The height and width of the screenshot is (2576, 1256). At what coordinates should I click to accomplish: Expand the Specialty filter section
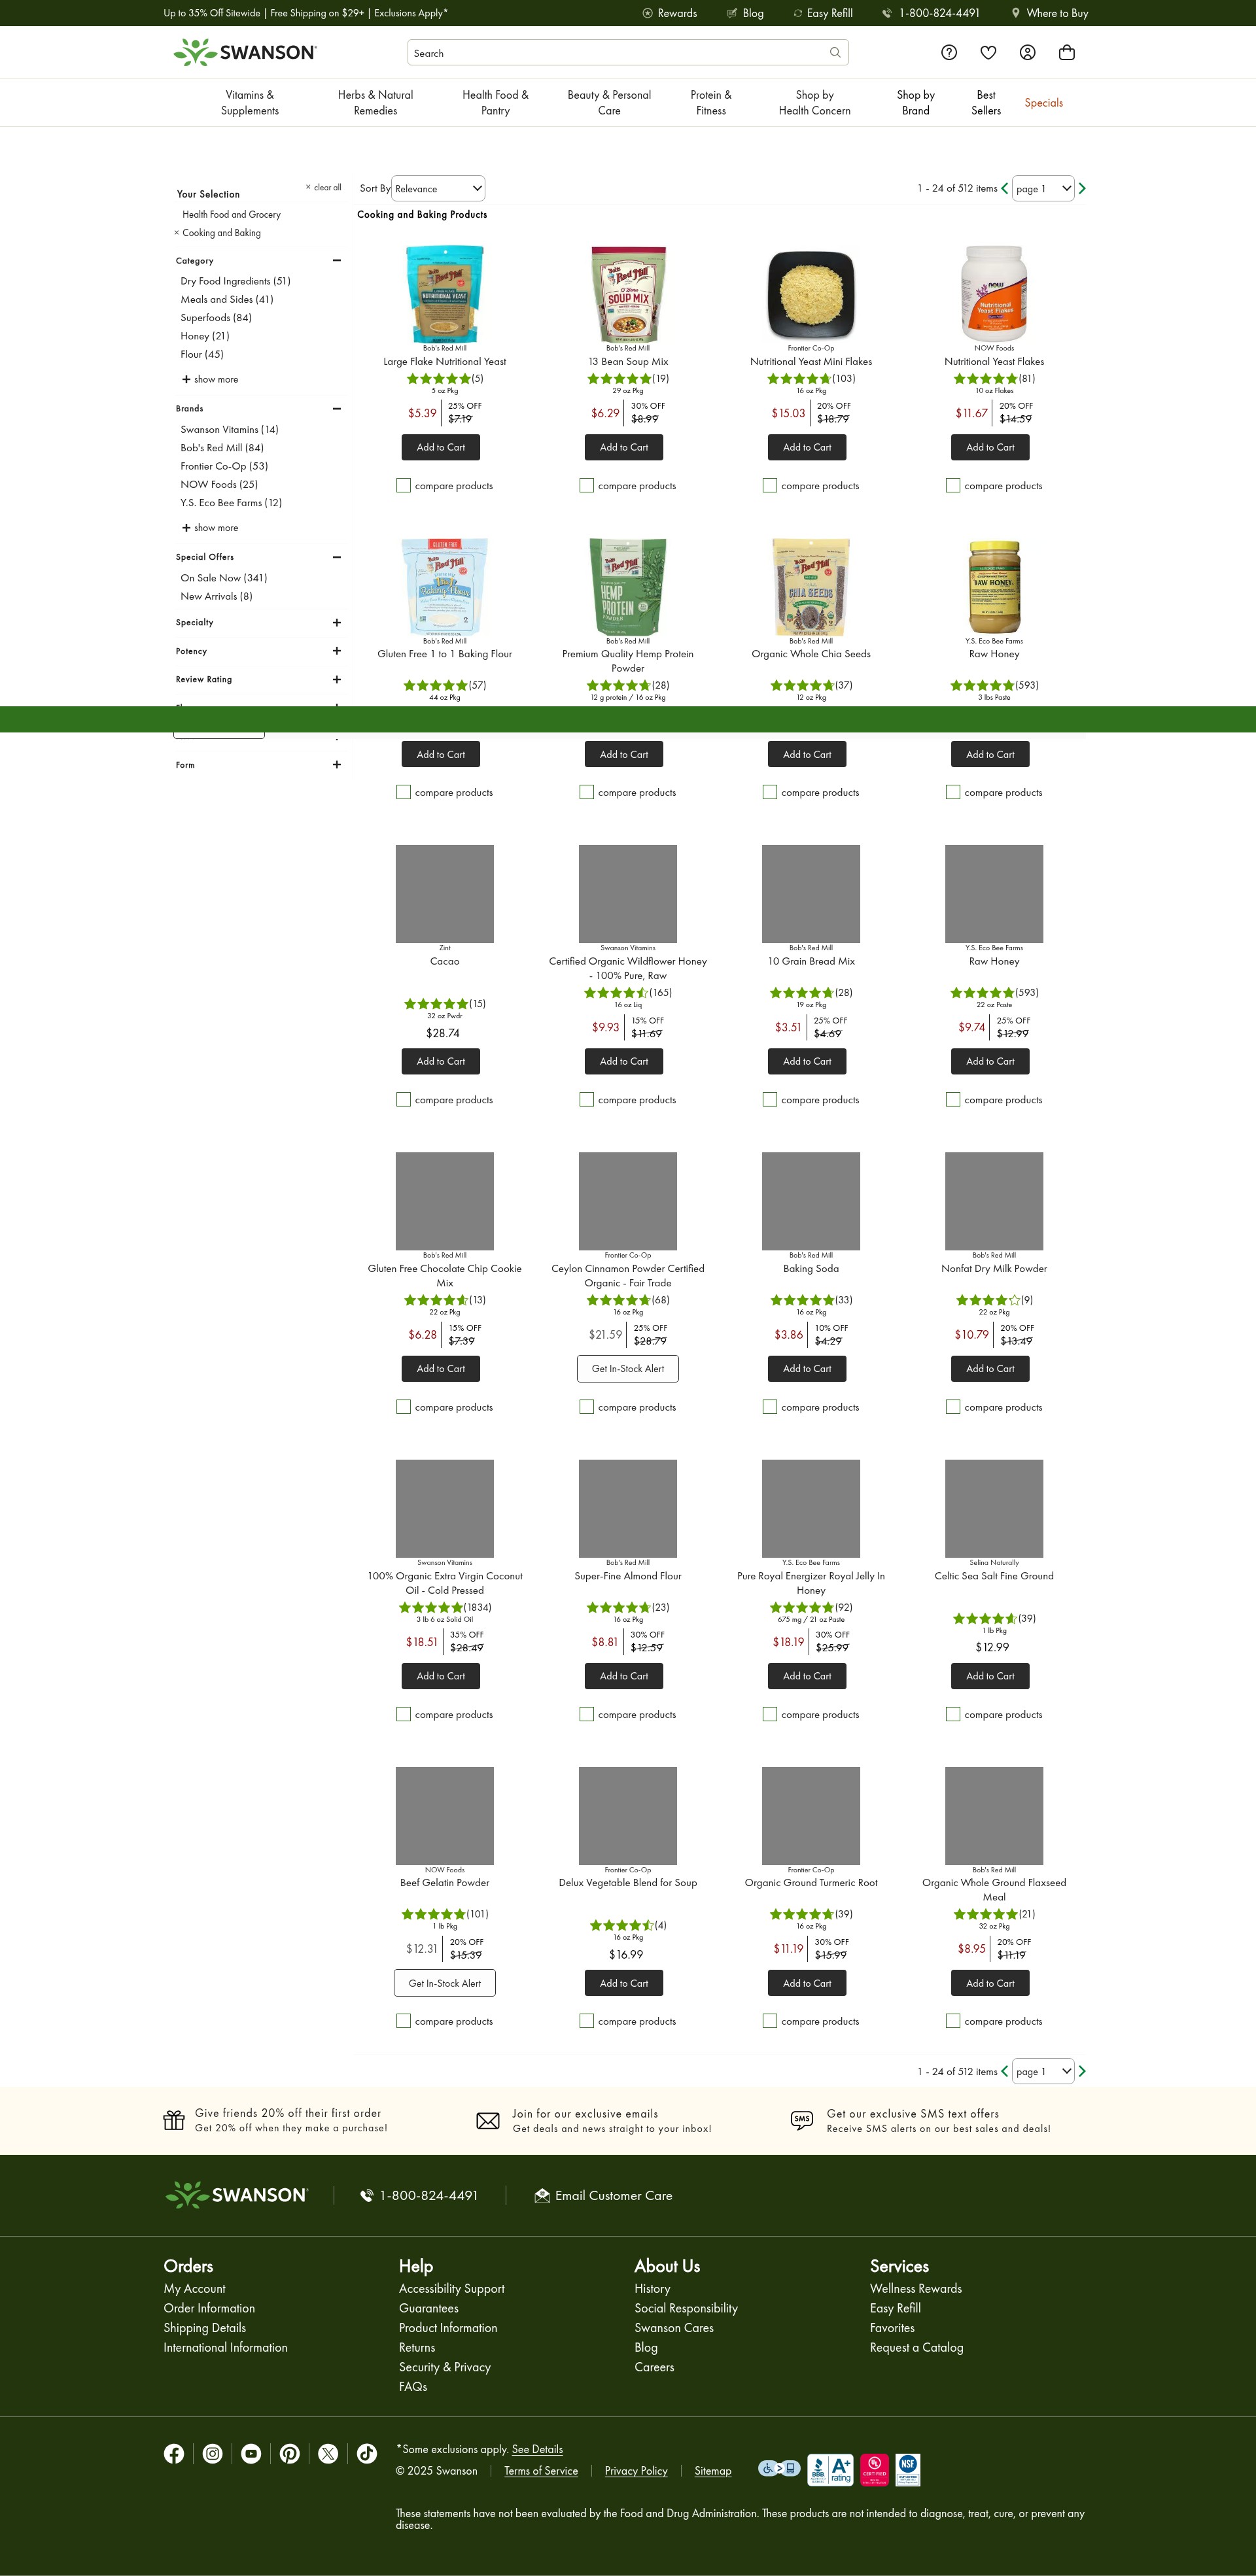(337, 622)
